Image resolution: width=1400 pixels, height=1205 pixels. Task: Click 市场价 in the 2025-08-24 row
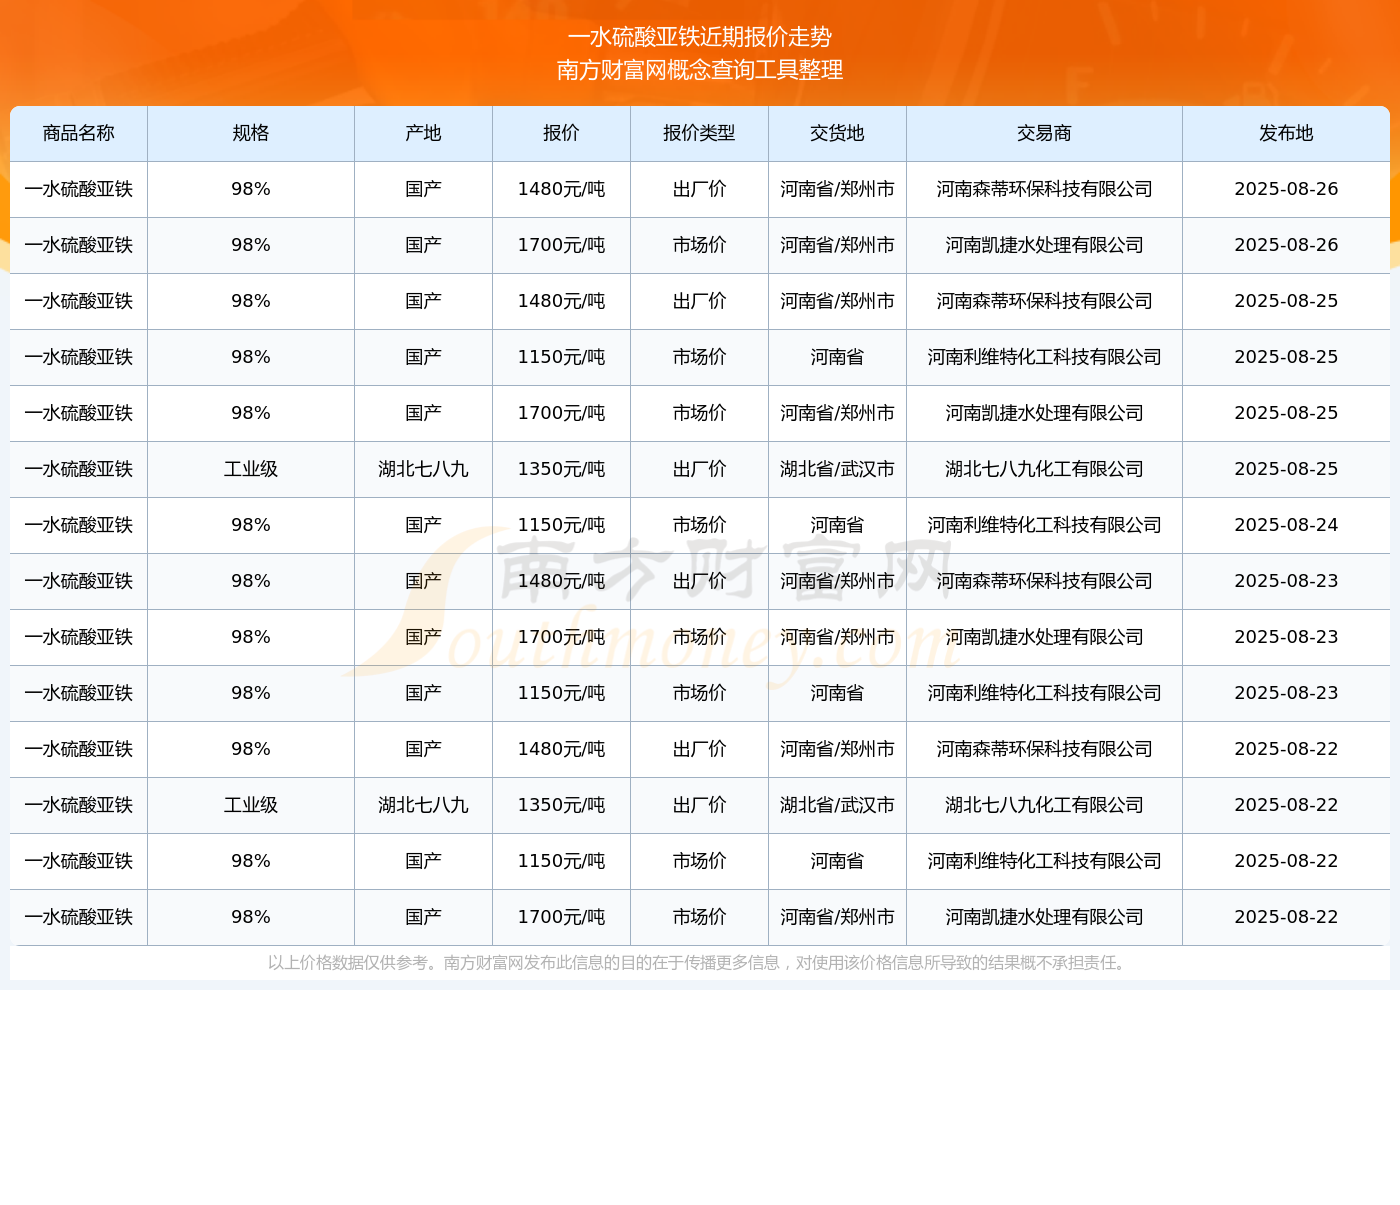coord(699,525)
